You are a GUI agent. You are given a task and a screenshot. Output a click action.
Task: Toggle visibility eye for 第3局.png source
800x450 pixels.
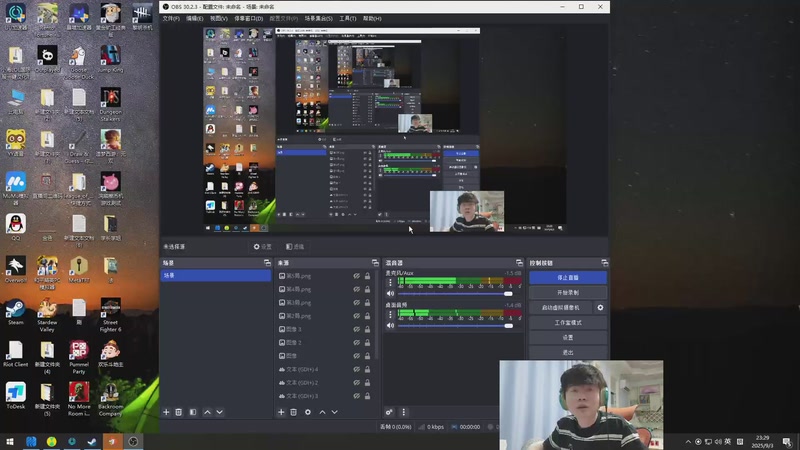point(357,303)
